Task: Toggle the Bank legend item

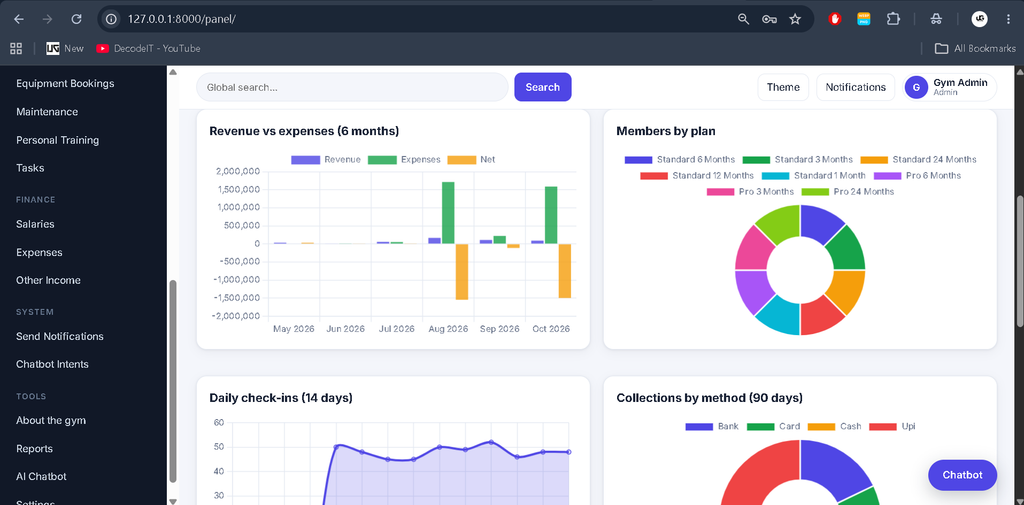Action: pyautogui.click(x=712, y=427)
